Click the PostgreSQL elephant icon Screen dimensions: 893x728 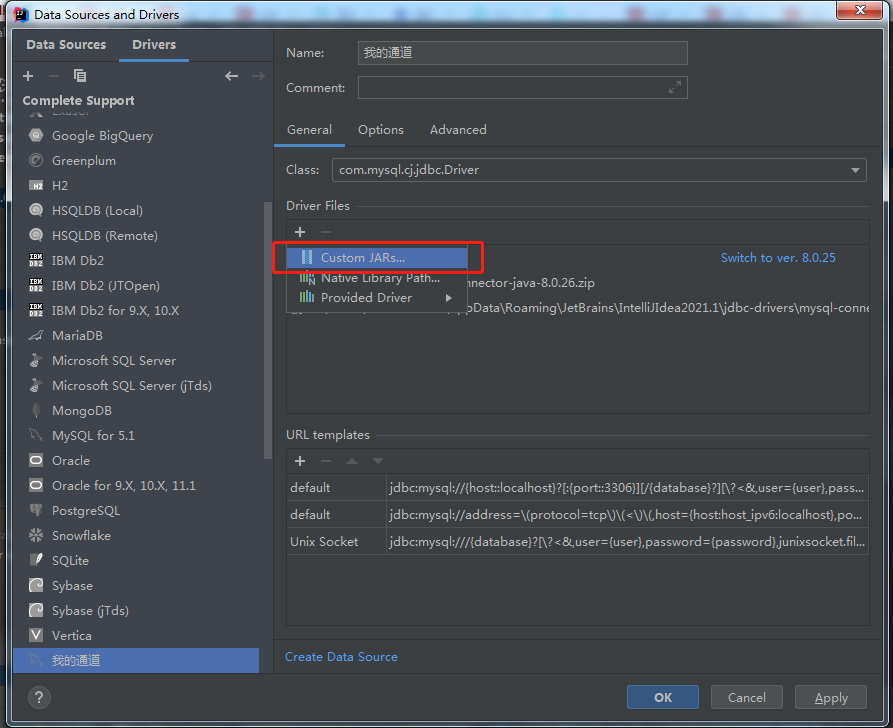[x=36, y=510]
